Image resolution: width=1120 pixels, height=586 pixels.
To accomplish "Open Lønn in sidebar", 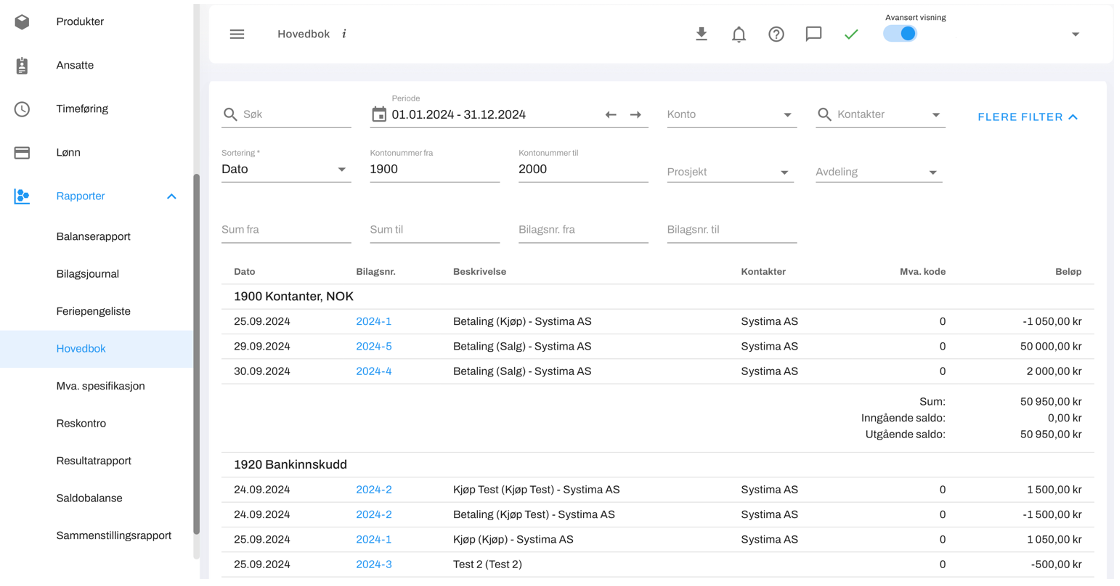I will (68, 152).
